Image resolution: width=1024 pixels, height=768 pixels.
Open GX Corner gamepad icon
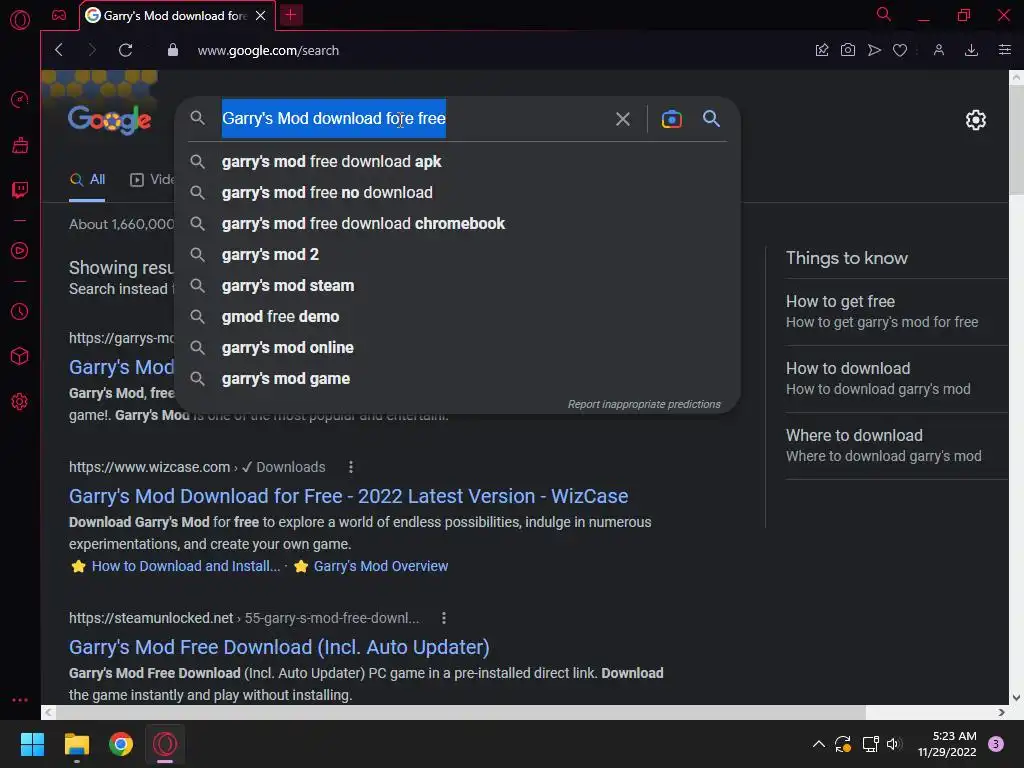tap(59, 15)
